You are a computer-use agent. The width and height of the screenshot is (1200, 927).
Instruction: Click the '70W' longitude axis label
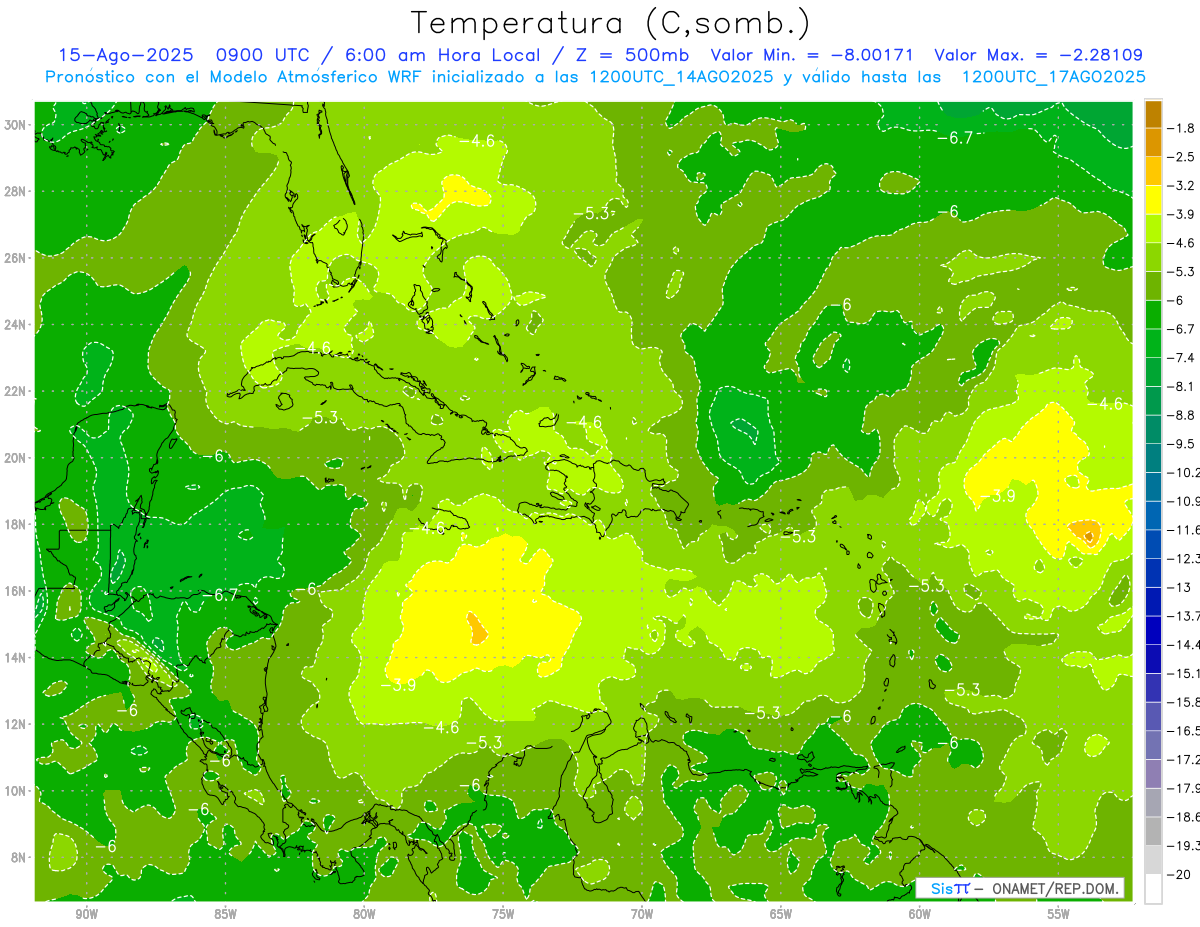pos(642,914)
